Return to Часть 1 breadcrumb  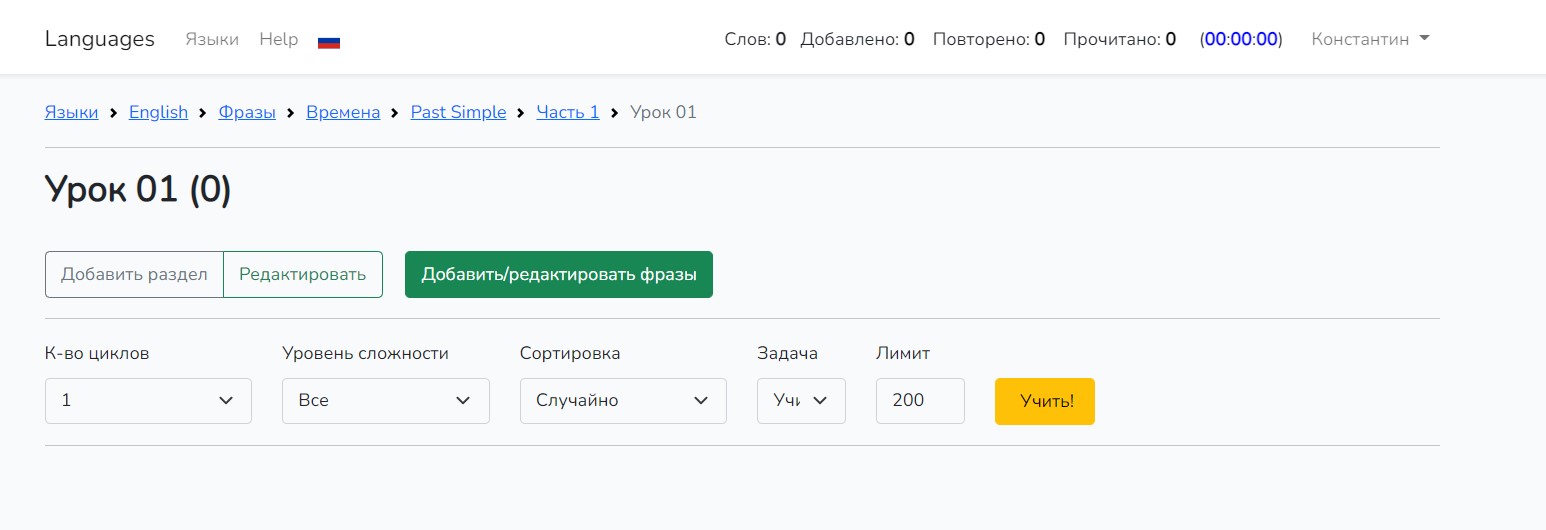[x=568, y=112]
